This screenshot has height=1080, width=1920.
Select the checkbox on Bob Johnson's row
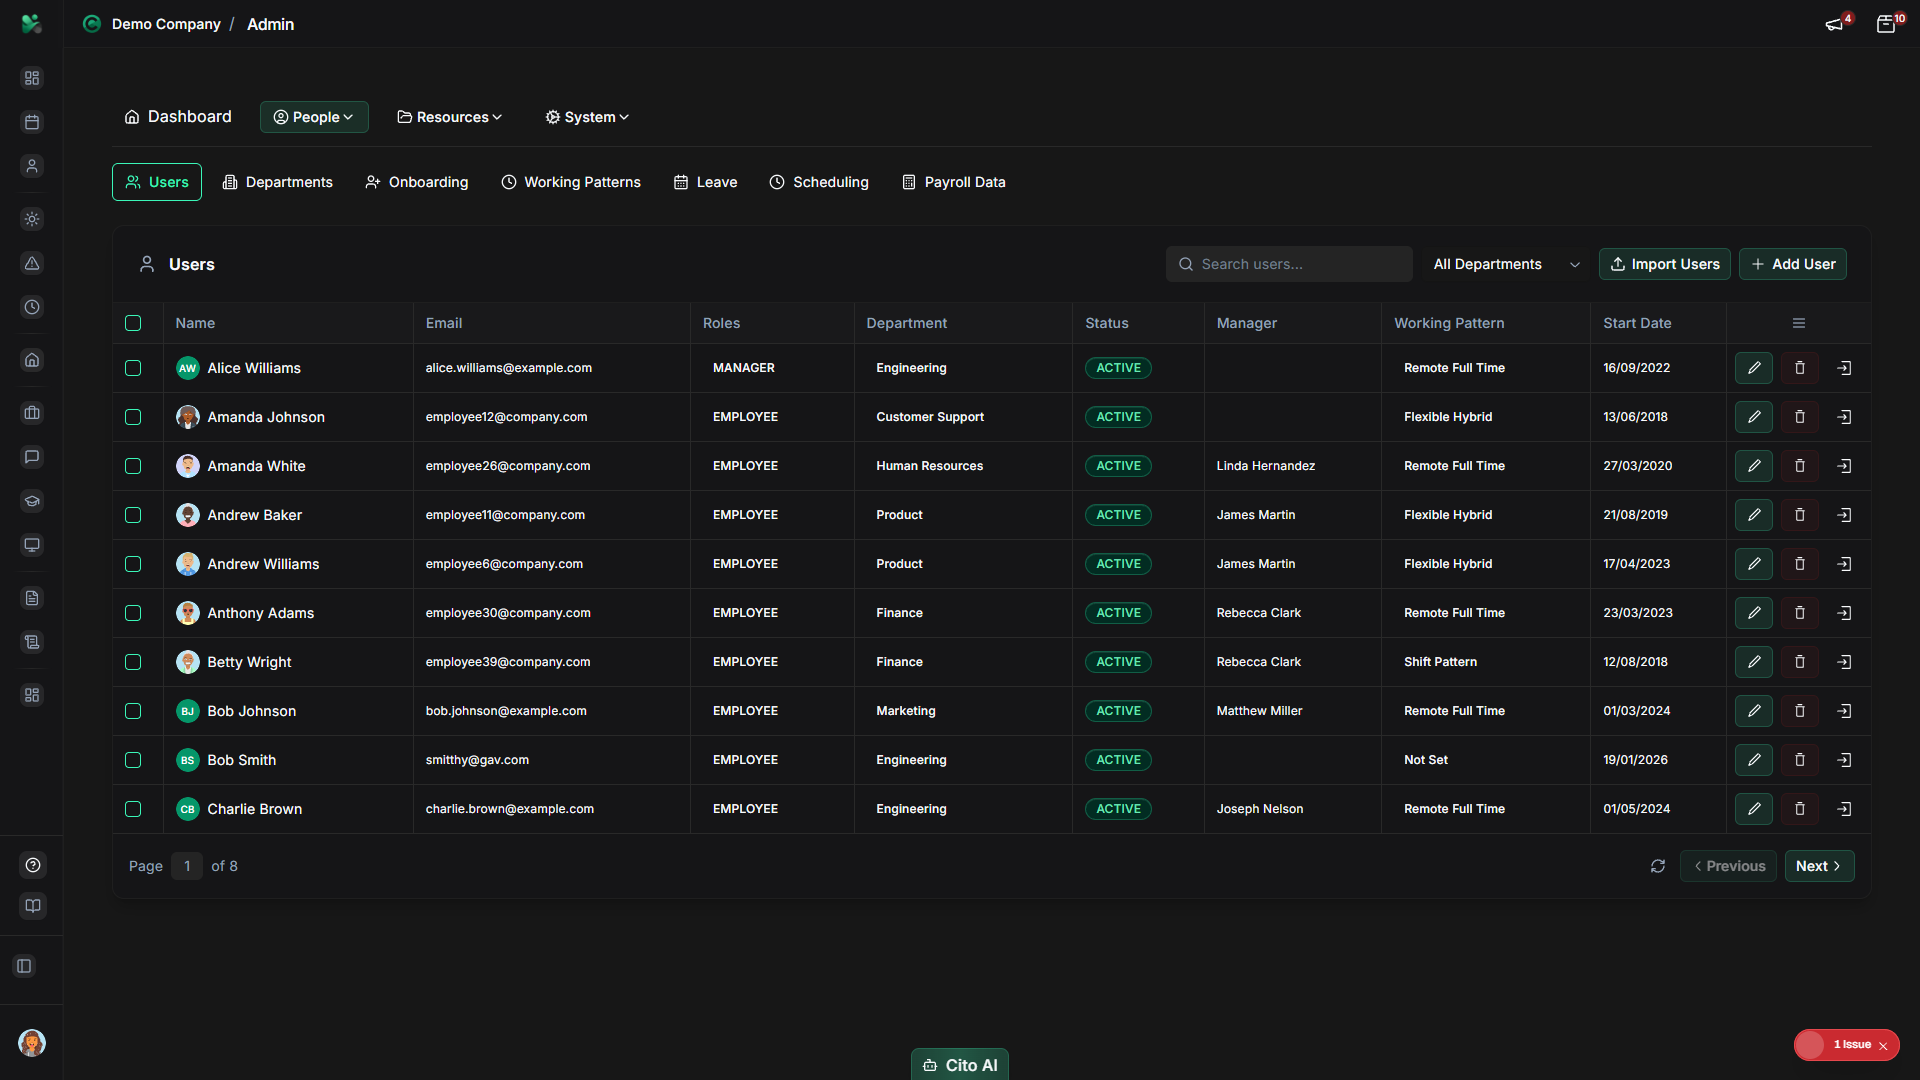click(133, 711)
